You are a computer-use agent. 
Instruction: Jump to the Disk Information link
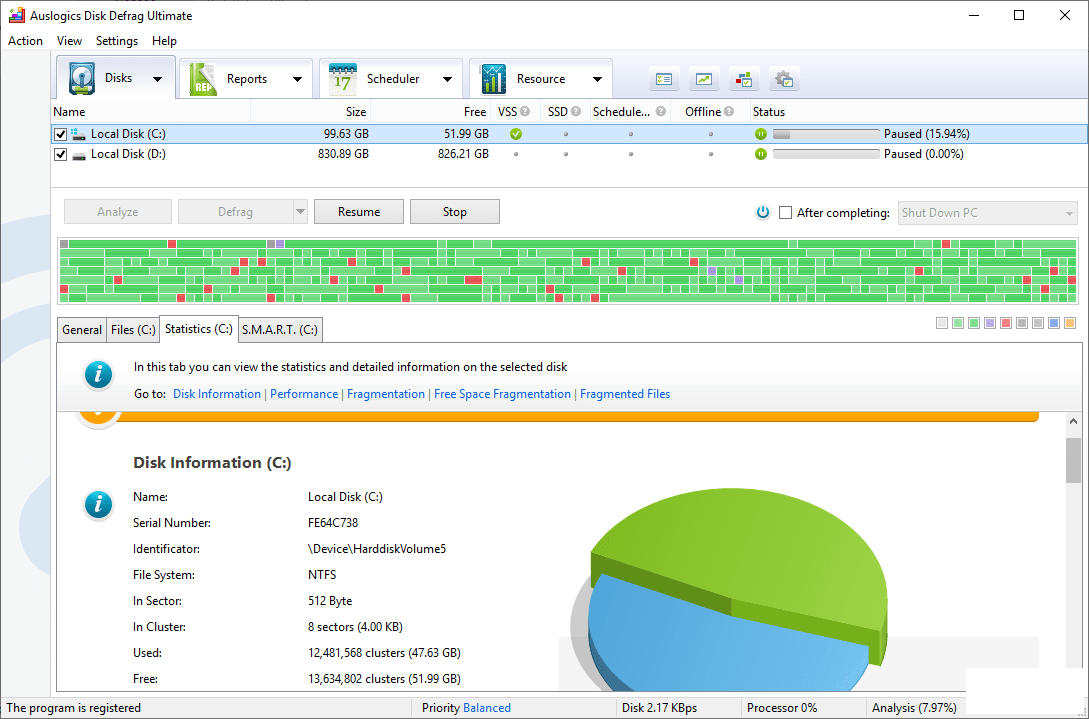pos(217,394)
